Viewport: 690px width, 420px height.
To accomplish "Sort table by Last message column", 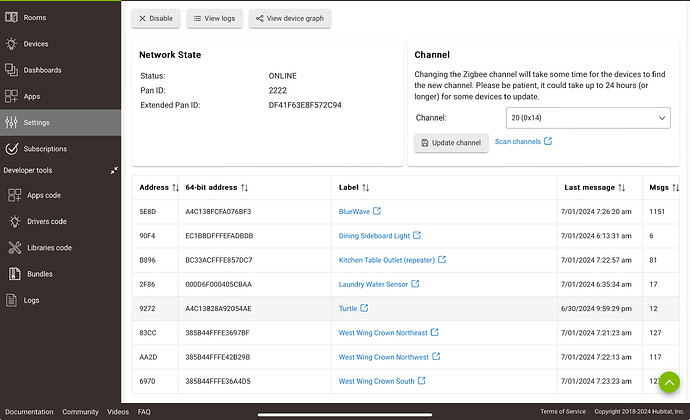I will (621, 188).
